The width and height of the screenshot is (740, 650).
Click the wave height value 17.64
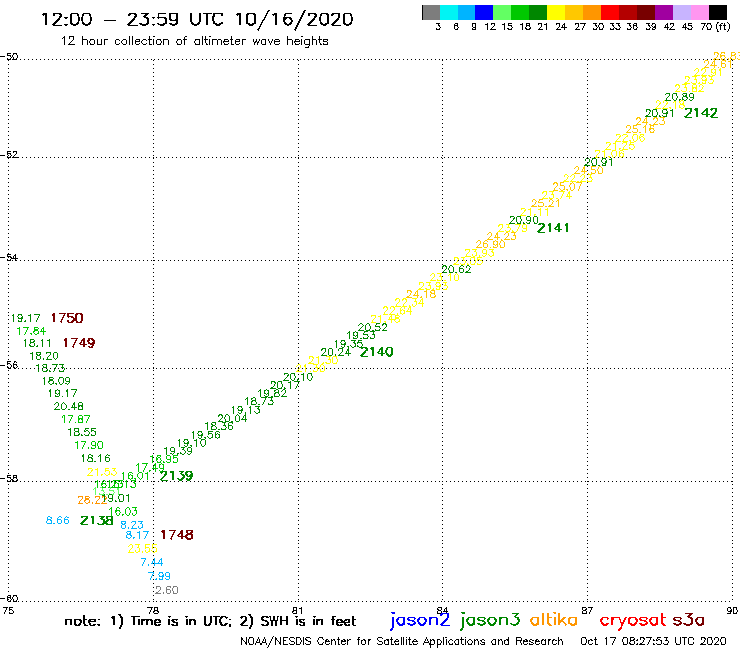click(31, 331)
